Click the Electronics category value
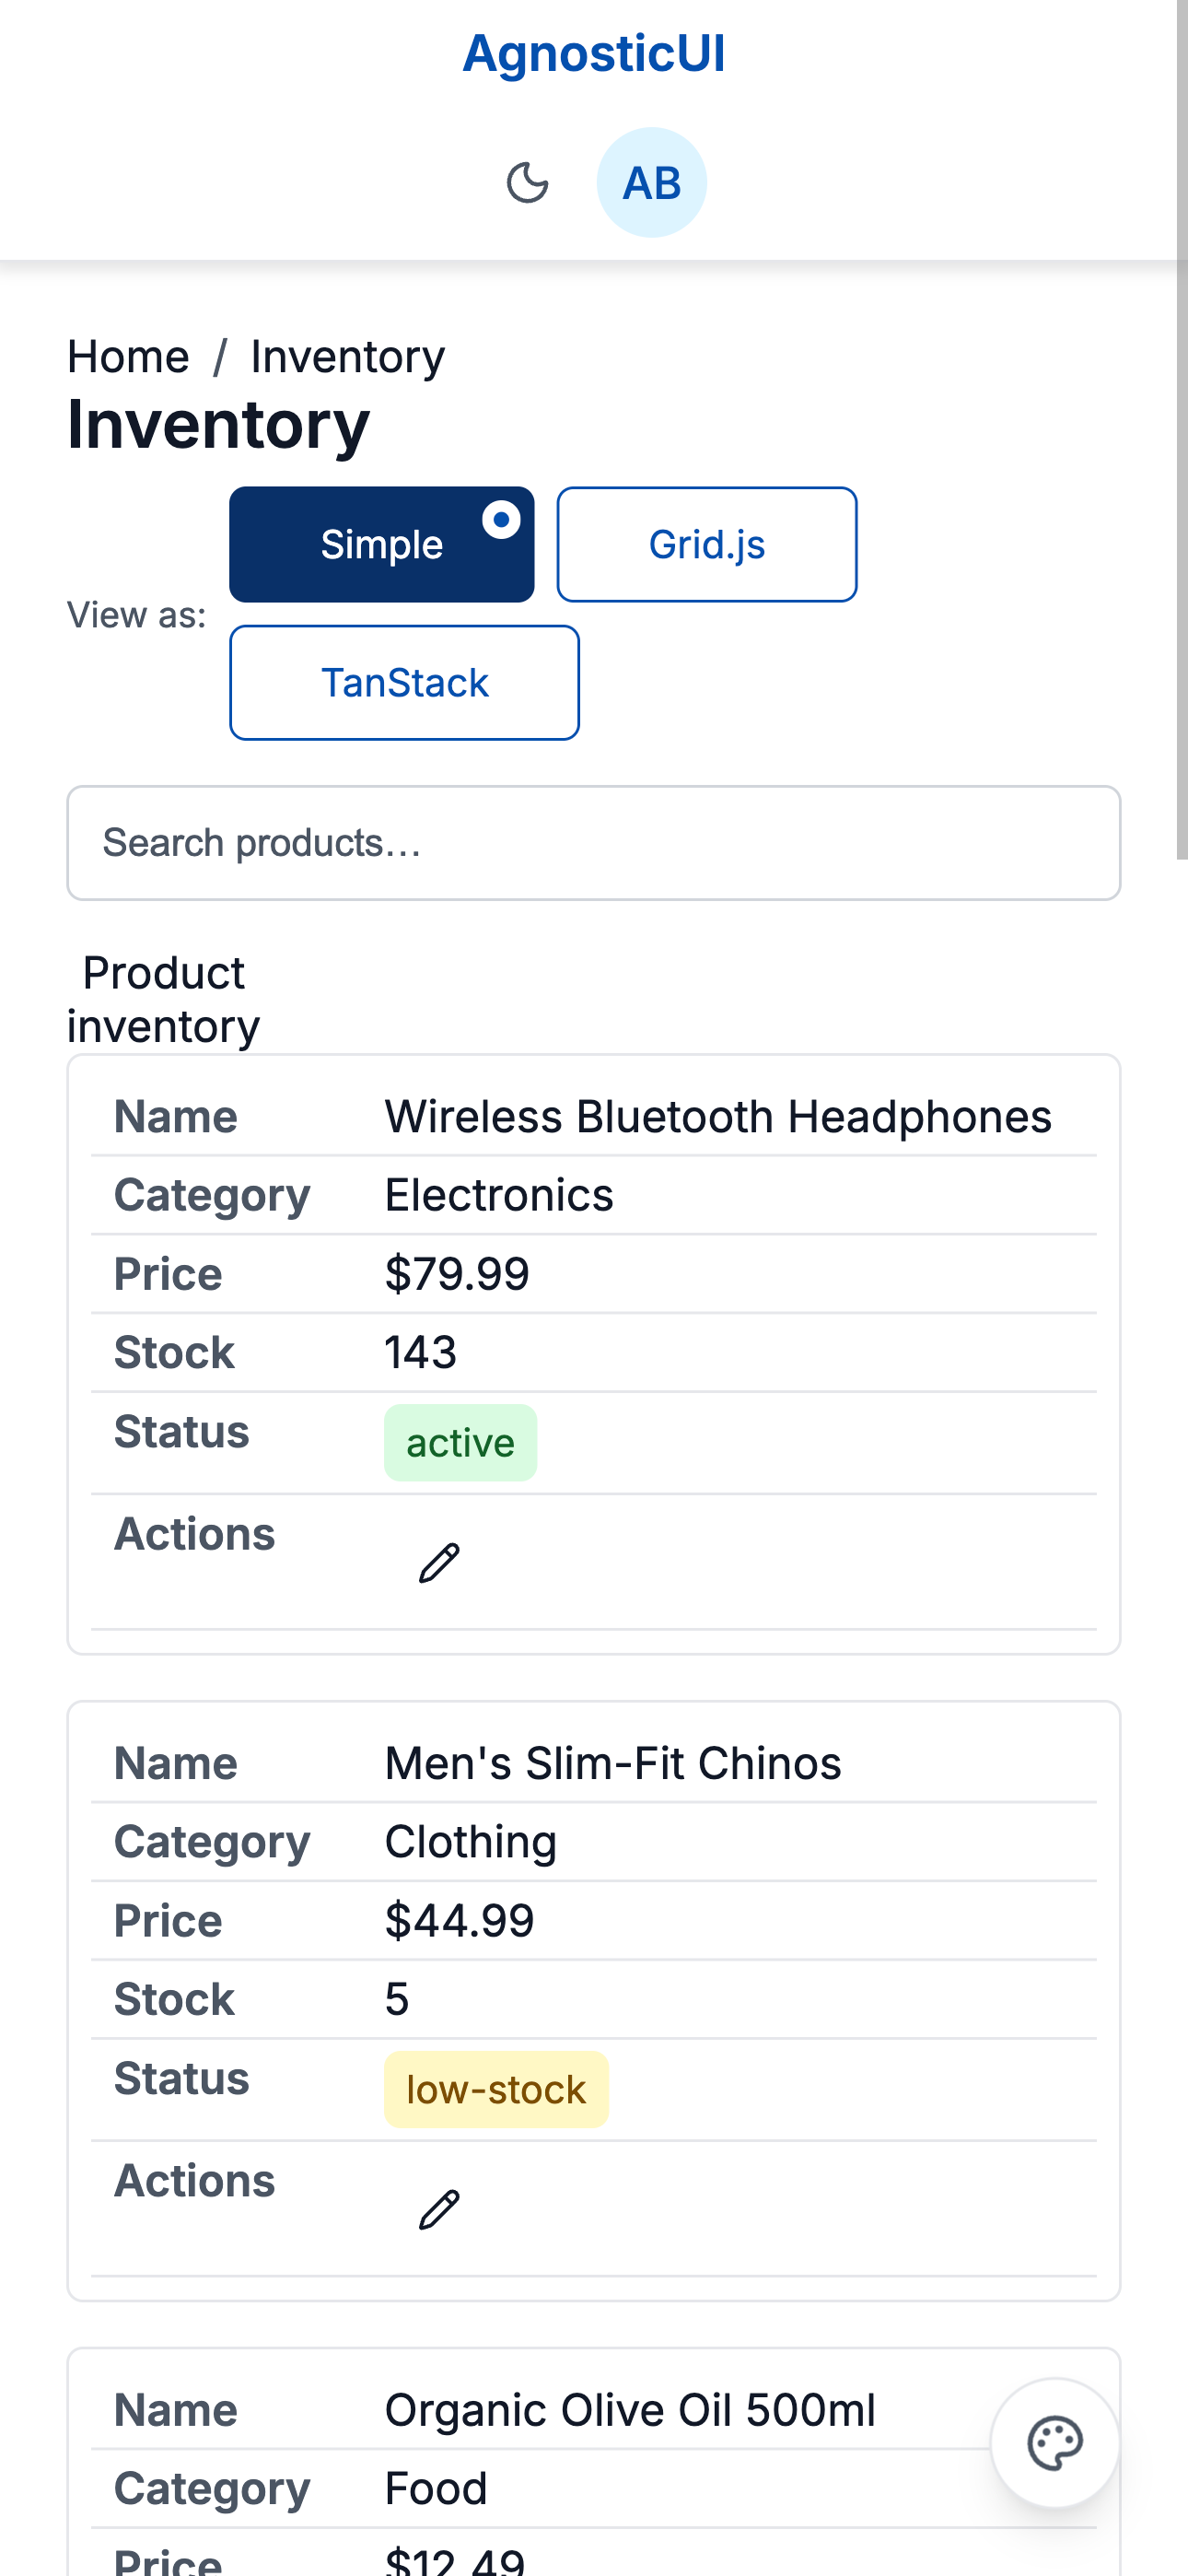1188x2576 pixels. click(x=499, y=1194)
